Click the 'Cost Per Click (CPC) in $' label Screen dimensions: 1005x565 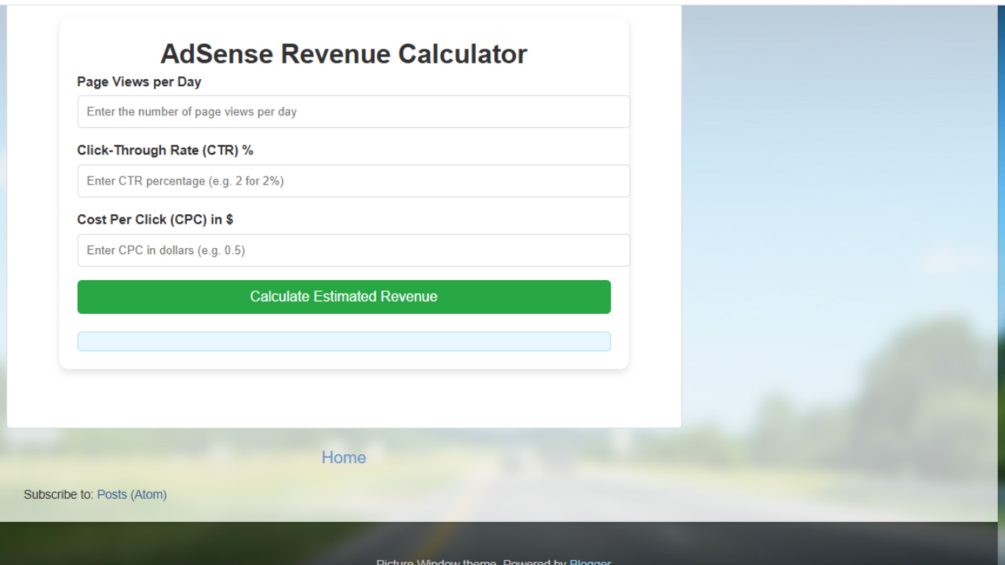click(154, 220)
